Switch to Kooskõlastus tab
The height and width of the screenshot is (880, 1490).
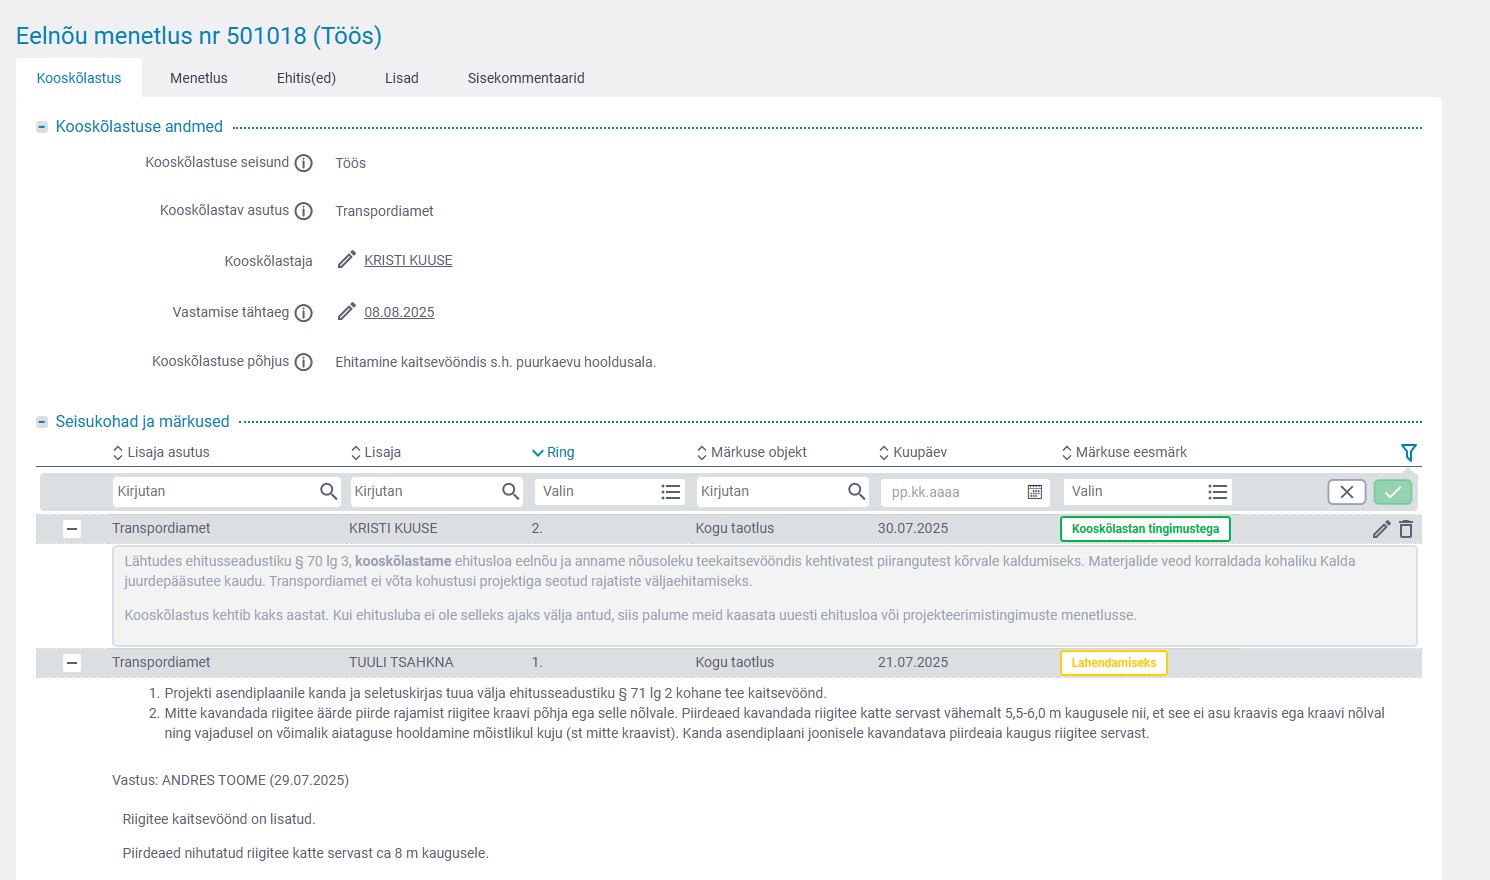point(79,78)
